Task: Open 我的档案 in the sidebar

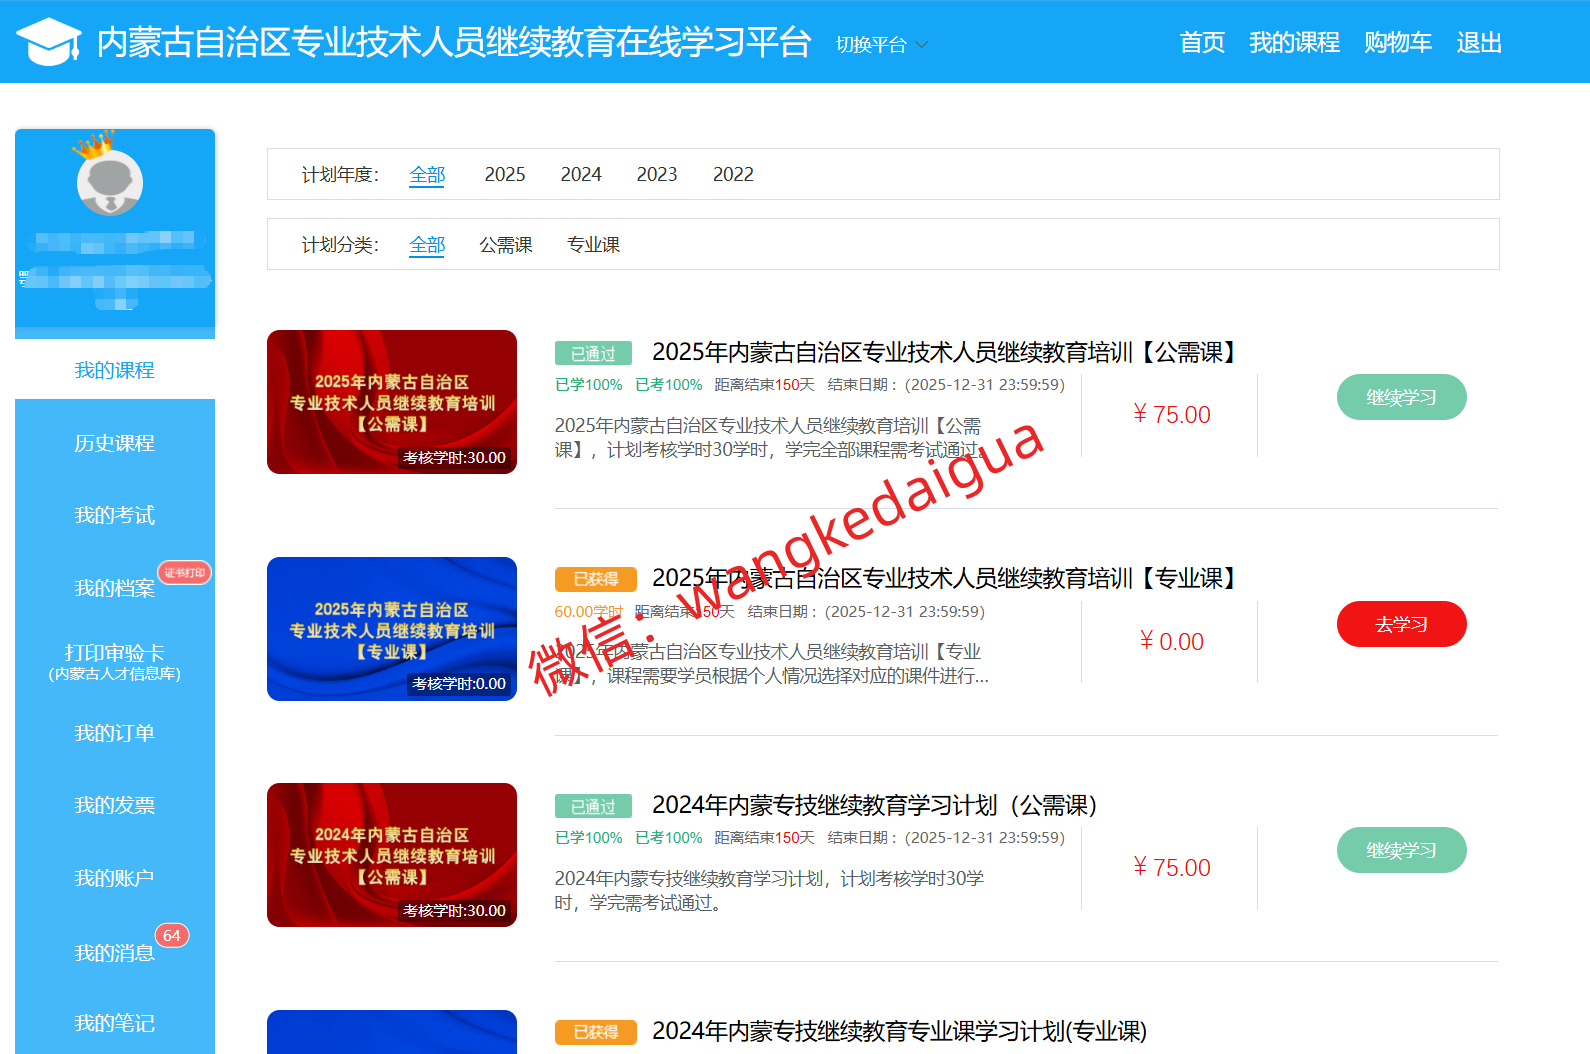Action: click(115, 588)
